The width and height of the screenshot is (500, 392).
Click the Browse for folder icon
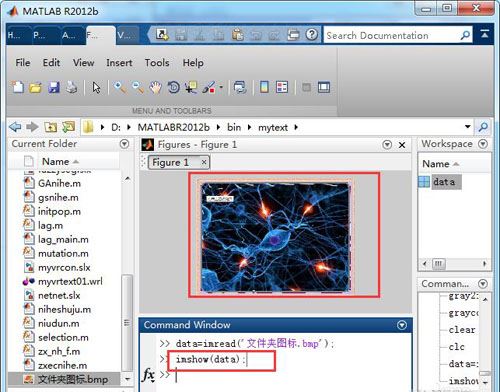pyautogui.click(x=69, y=127)
